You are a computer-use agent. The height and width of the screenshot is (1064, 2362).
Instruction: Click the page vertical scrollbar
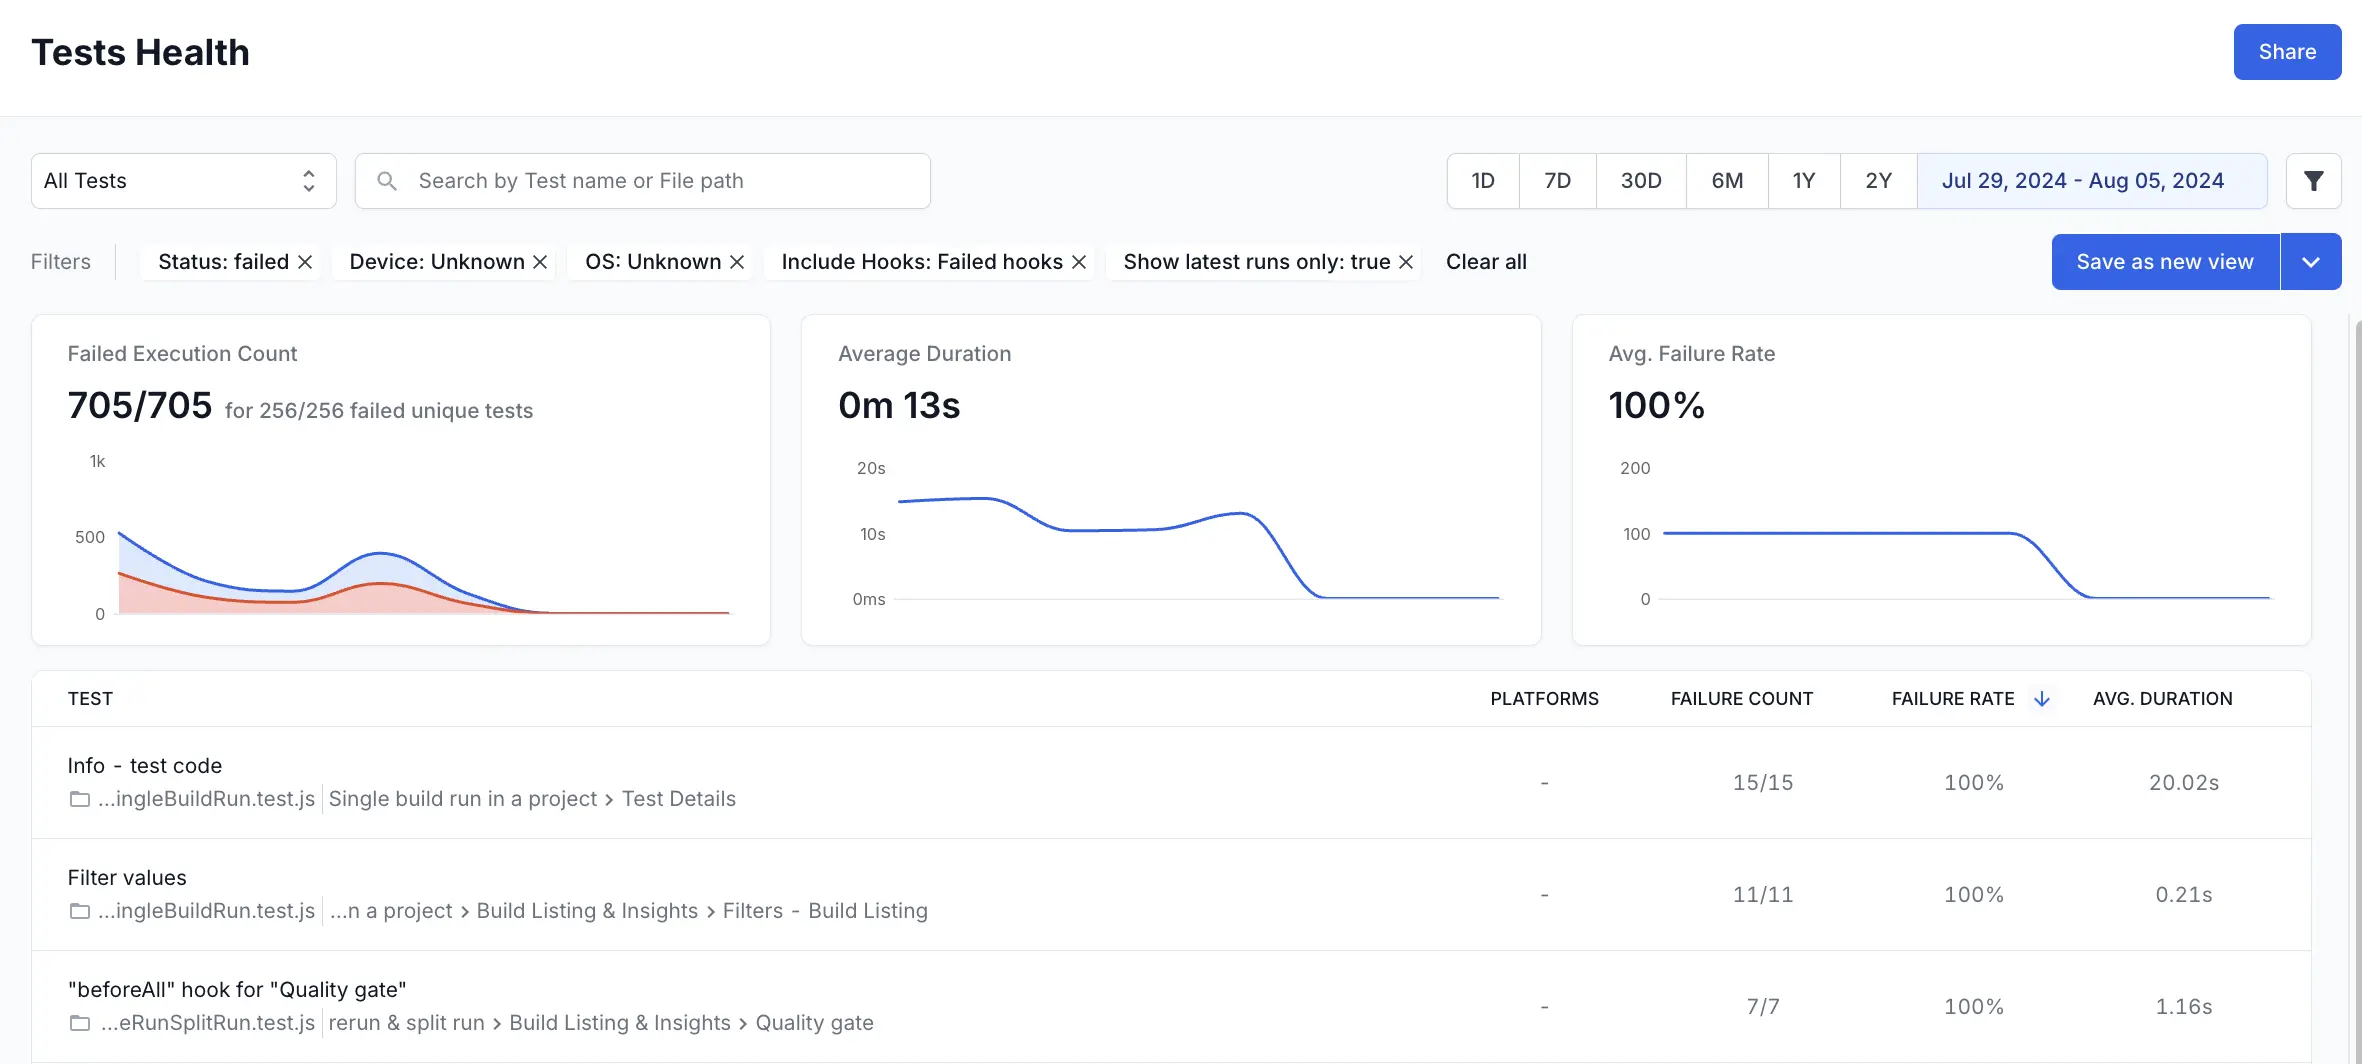[2357, 690]
